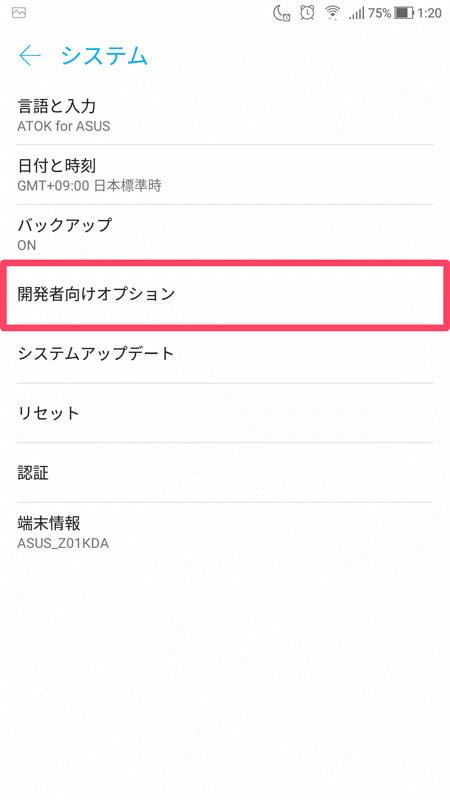Screen dimensions: 450x800
Task: Tap the battery status icon
Action: click(x=404, y=13)
